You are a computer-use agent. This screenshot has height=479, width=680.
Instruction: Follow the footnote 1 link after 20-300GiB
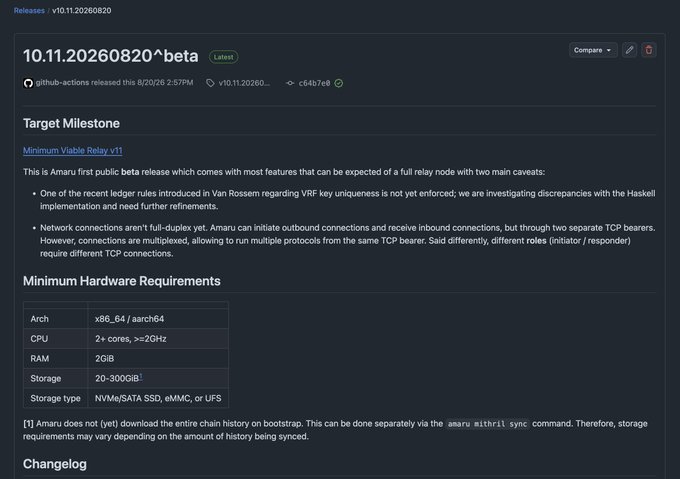coord(141,376)
